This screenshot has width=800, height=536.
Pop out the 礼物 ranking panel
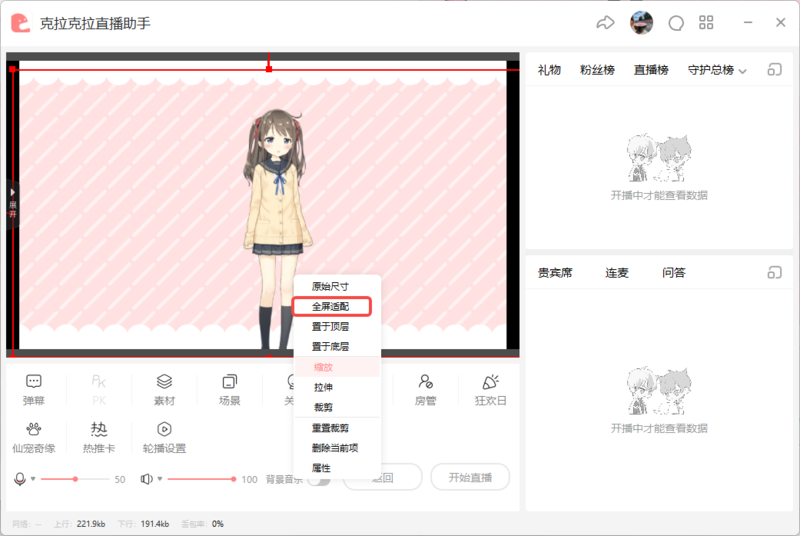pos(774,69)
